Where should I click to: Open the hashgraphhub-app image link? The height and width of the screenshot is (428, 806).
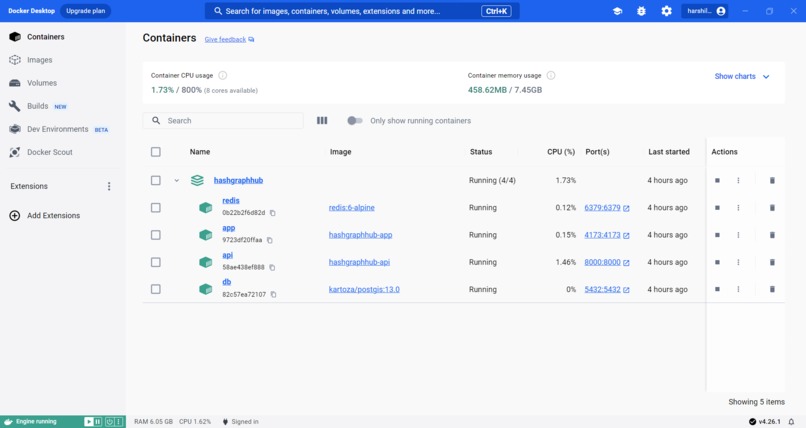[x=360, y=235]
